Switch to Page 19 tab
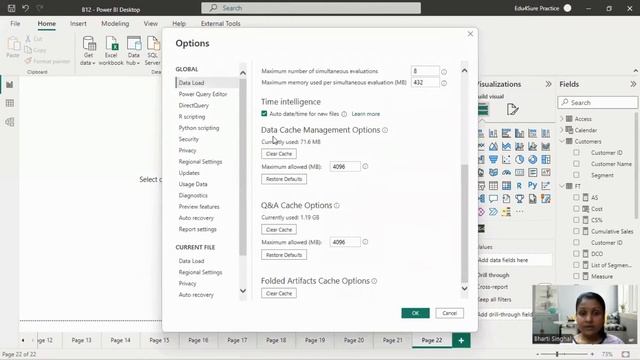Image resolution: width=640 pixels, height=360 pixels. [315, 340]
